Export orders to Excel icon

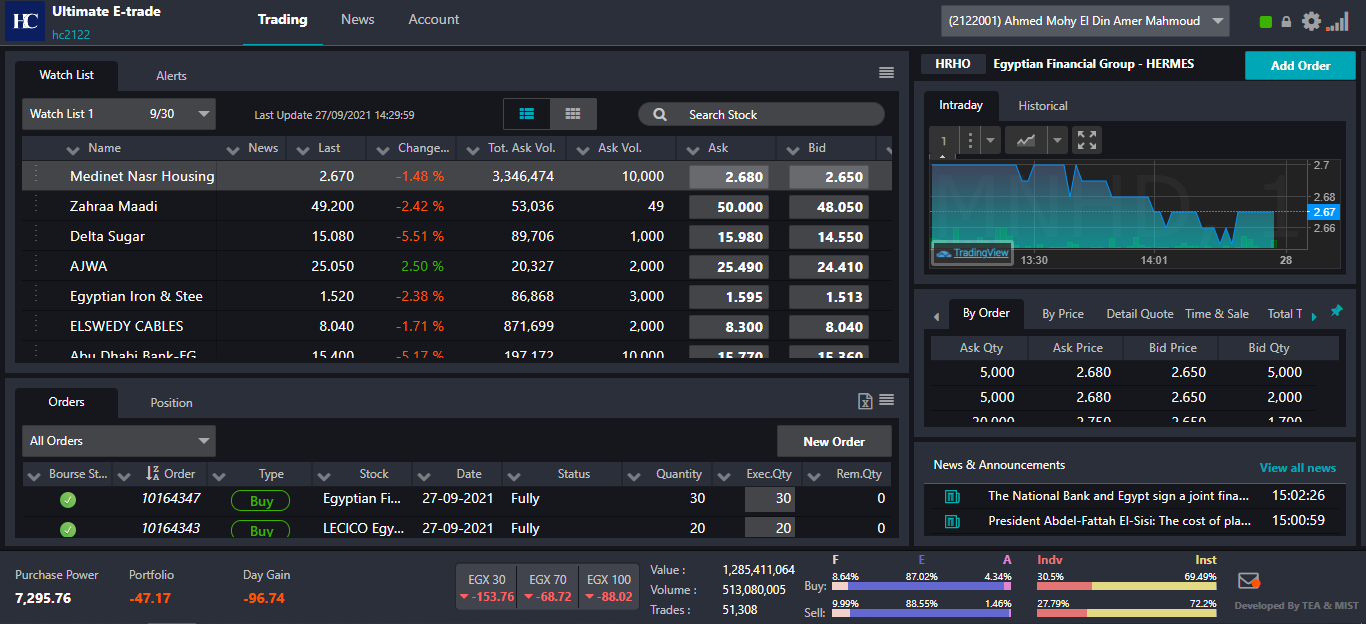(x=866, y=401)
